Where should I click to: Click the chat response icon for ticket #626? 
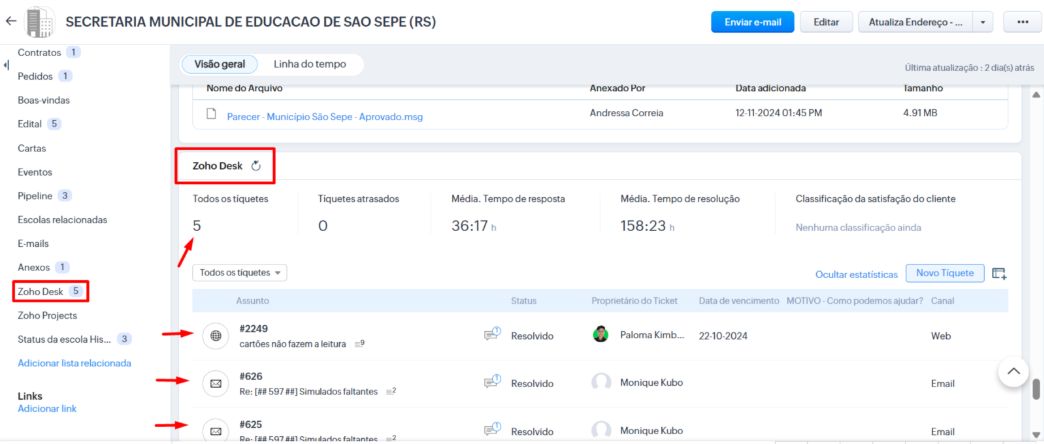tap(492, 381)
